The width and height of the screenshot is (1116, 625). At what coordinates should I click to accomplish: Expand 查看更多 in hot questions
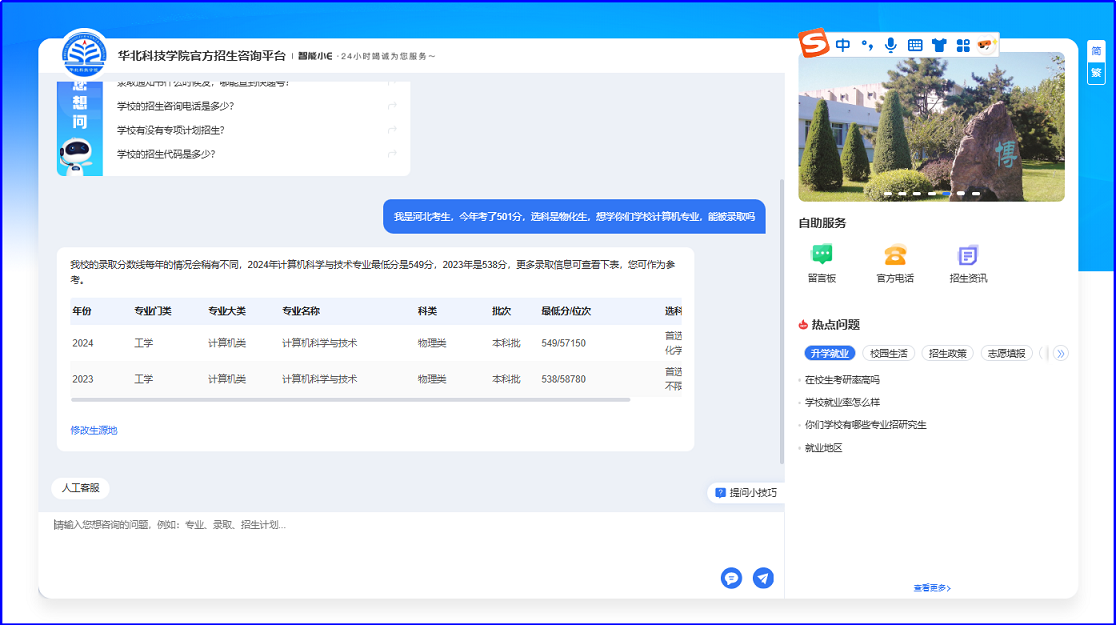pyautogui.click(x=931, y=588)
